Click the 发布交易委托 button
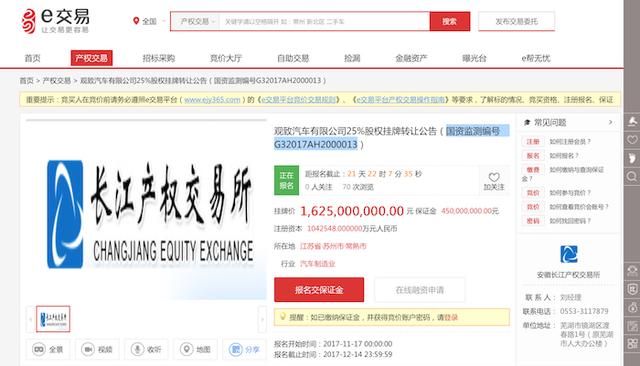This screenshot has width=640, height=366. point(516,21)
